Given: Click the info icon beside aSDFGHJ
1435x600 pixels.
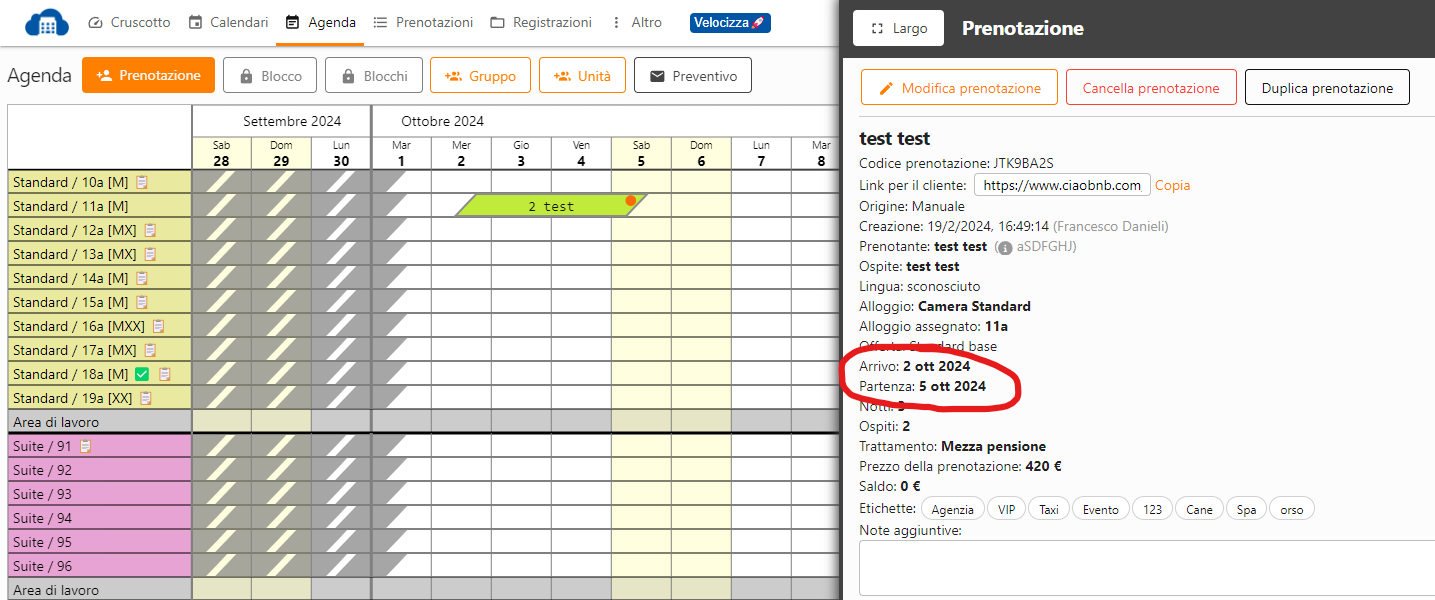Looking at the screenshot, I should click(x=1005, y=247).
